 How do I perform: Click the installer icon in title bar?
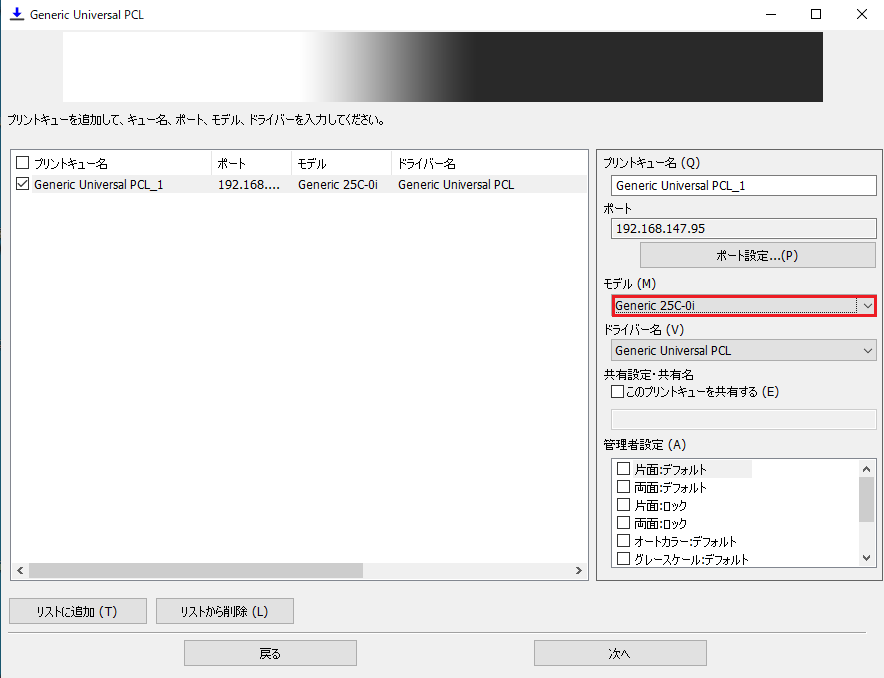click(x=16, y=15)
